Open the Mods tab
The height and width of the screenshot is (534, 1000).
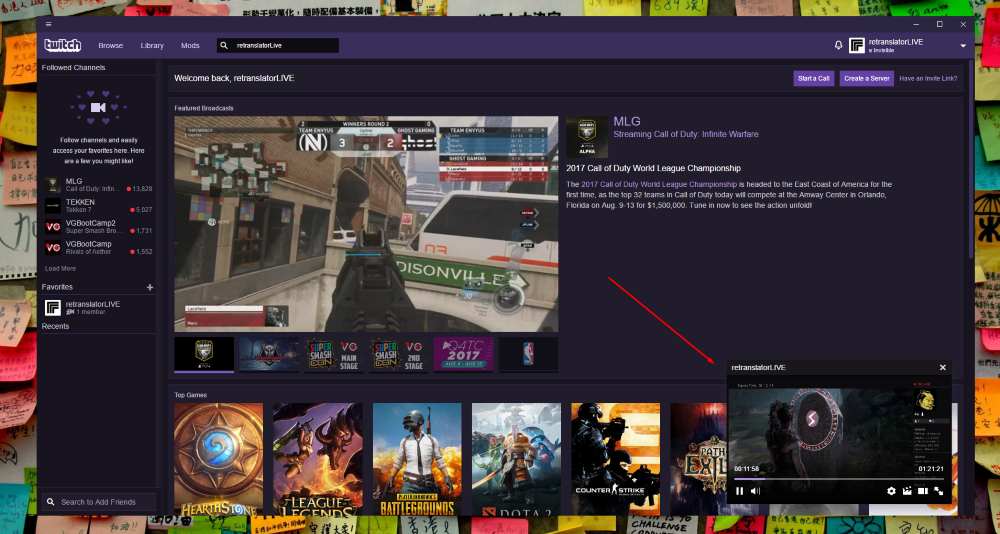coord(190,46)
